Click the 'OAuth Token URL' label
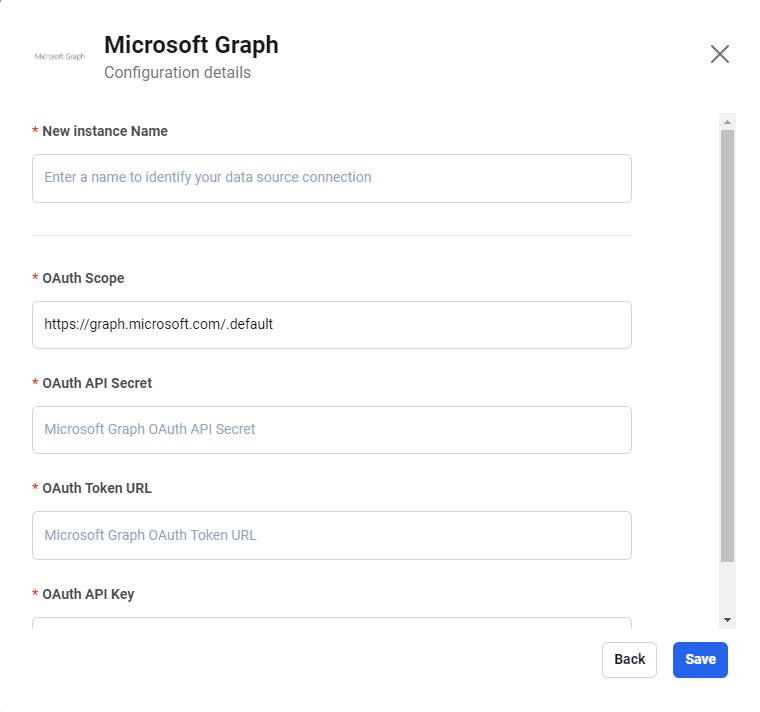 97,489
